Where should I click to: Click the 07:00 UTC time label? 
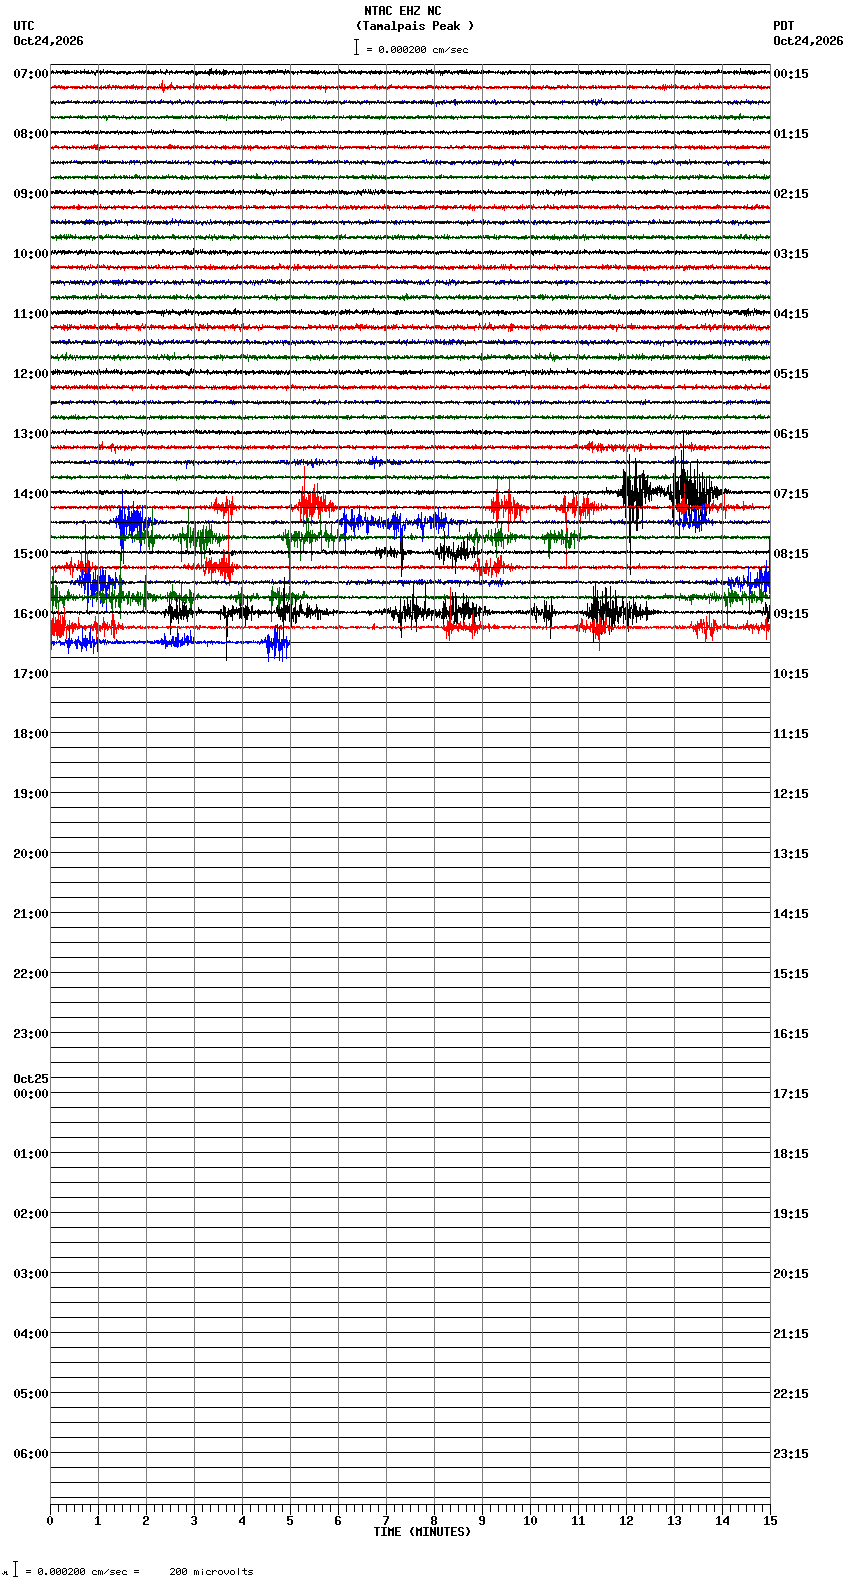31,74
